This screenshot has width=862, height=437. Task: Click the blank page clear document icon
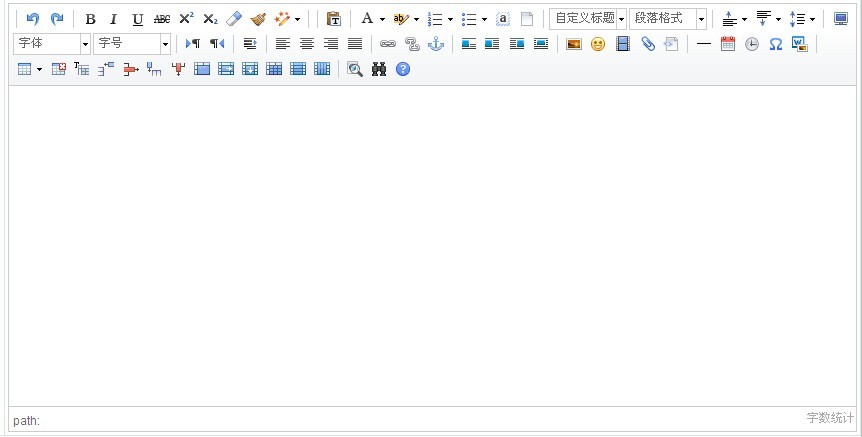point(527,19)
